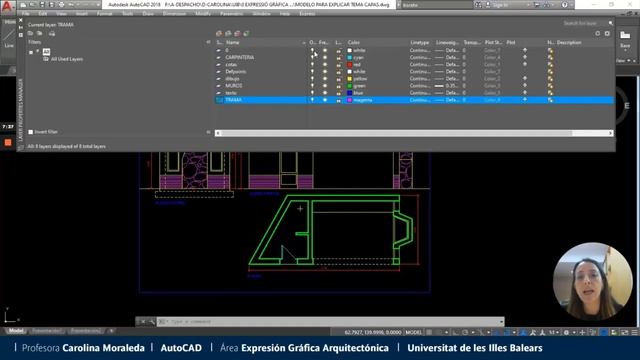Open the Dimension menu
This screenshot has height=360, width=640.
[174, 13]
